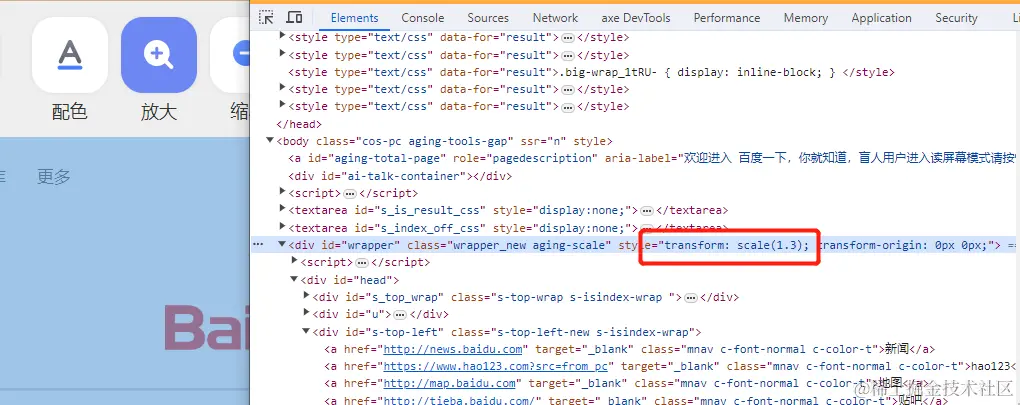
Task: Click the ellipsis actions beside wrapper row
Action: pyautogui.click(x=258, y=244)
